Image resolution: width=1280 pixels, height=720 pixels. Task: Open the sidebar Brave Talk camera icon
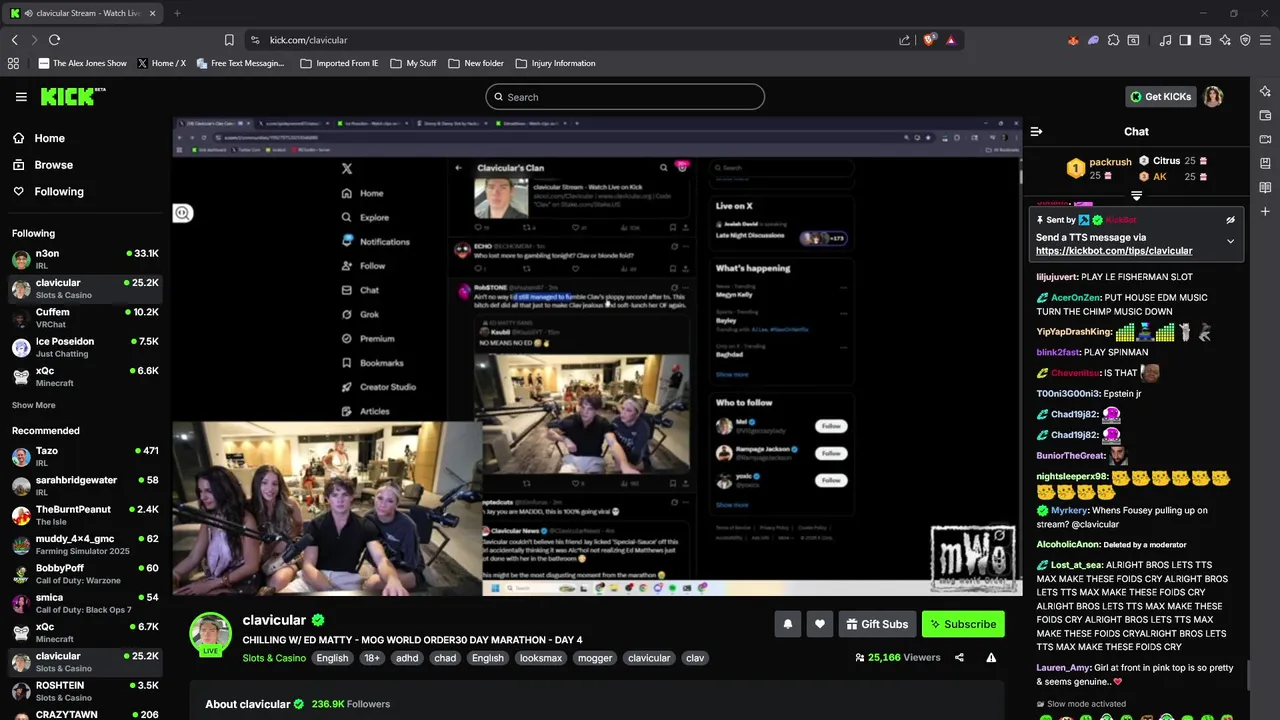point(1265,139)
